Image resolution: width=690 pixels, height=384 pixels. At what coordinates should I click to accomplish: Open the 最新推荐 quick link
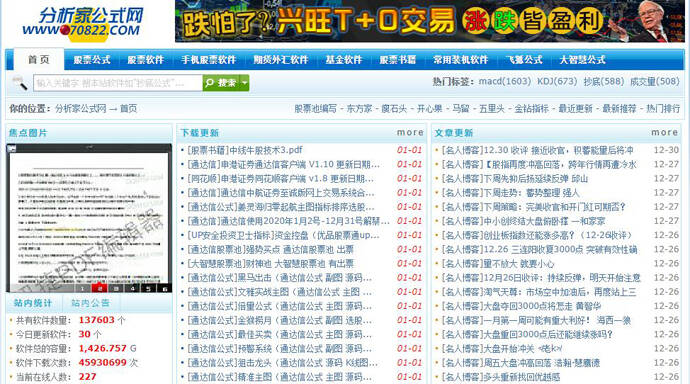(619, 109)
